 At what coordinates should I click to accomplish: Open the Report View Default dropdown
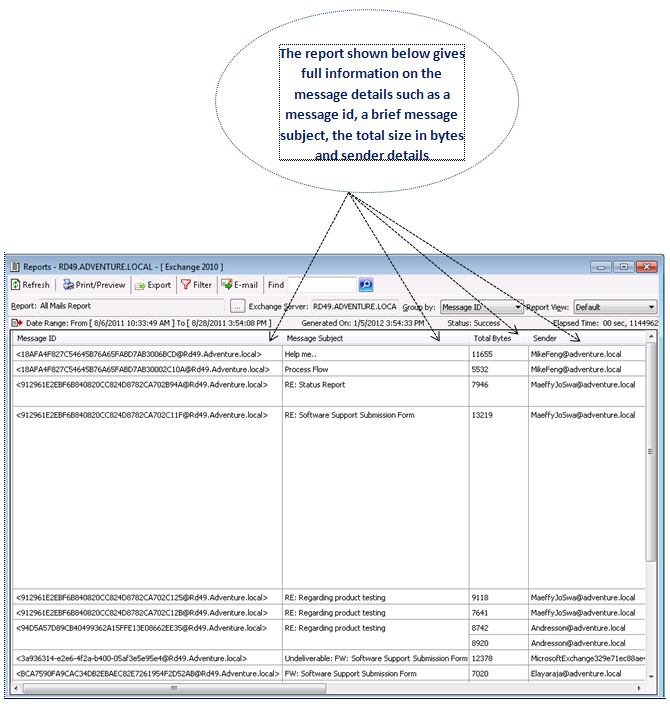(x=615, y=307)
